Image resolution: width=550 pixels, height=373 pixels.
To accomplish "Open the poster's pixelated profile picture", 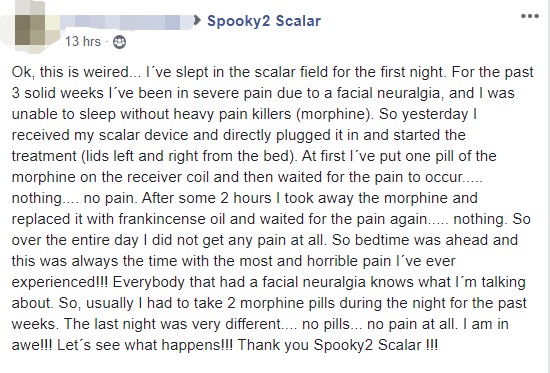I will pyautogui.click(x=29, y=28).
